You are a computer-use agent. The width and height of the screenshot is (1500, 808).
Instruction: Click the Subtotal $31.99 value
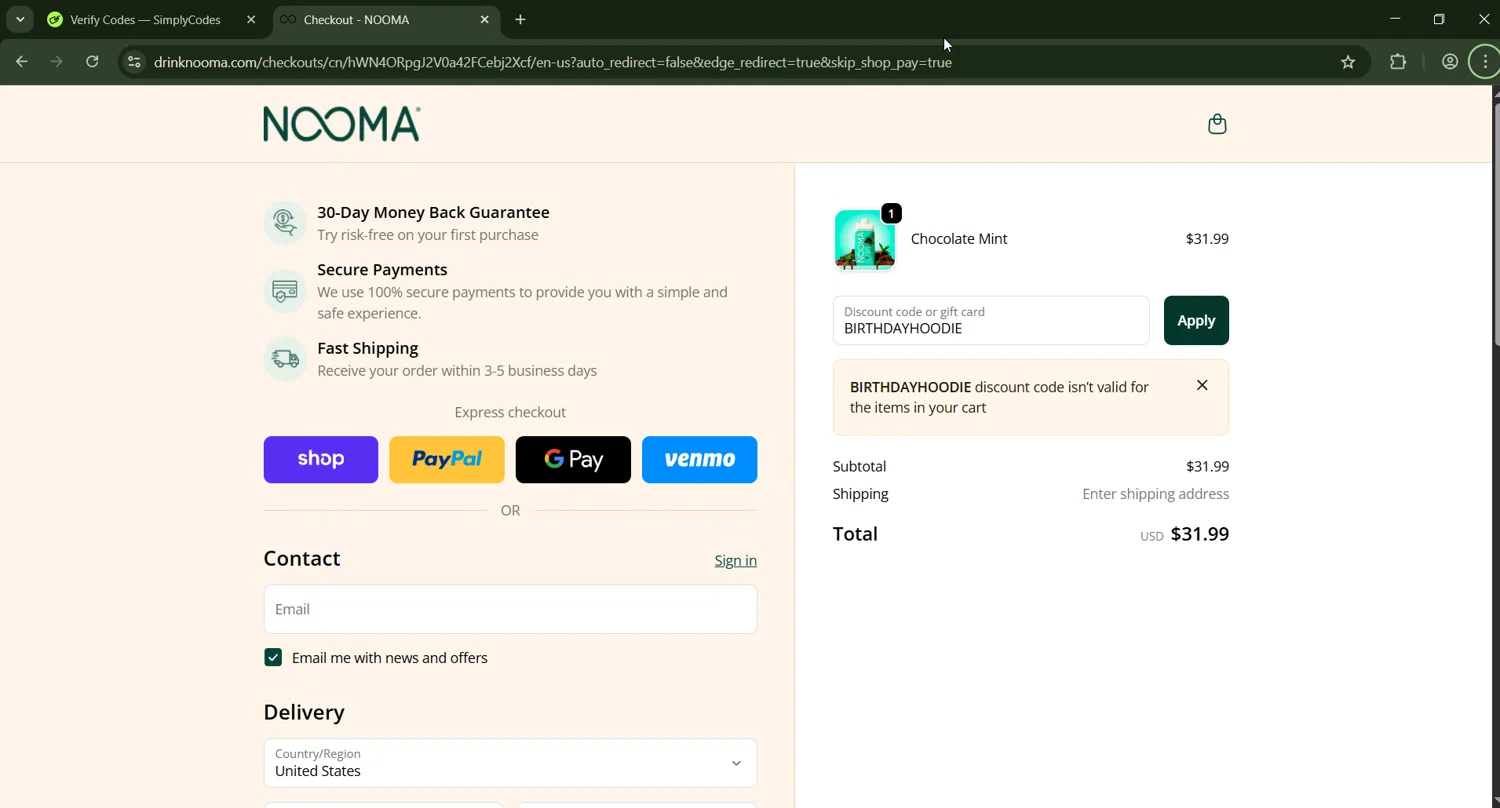(x=1208, y=466)
